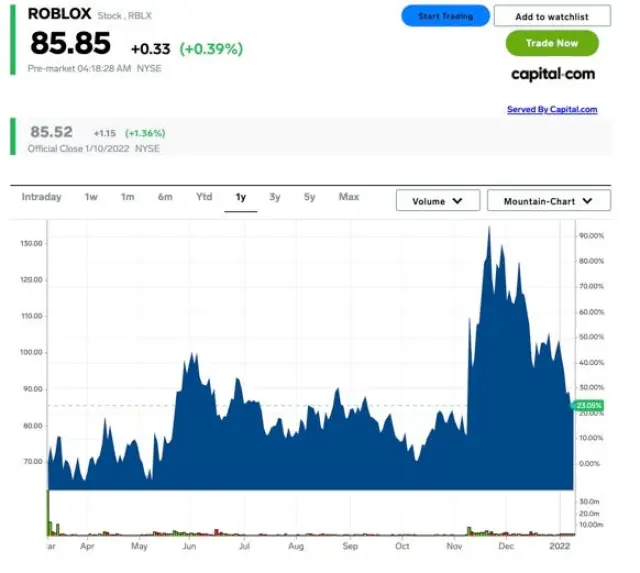Switch to Ytd chart view
The width and height of the screenshot is (640, 573).
pos(204,198)
